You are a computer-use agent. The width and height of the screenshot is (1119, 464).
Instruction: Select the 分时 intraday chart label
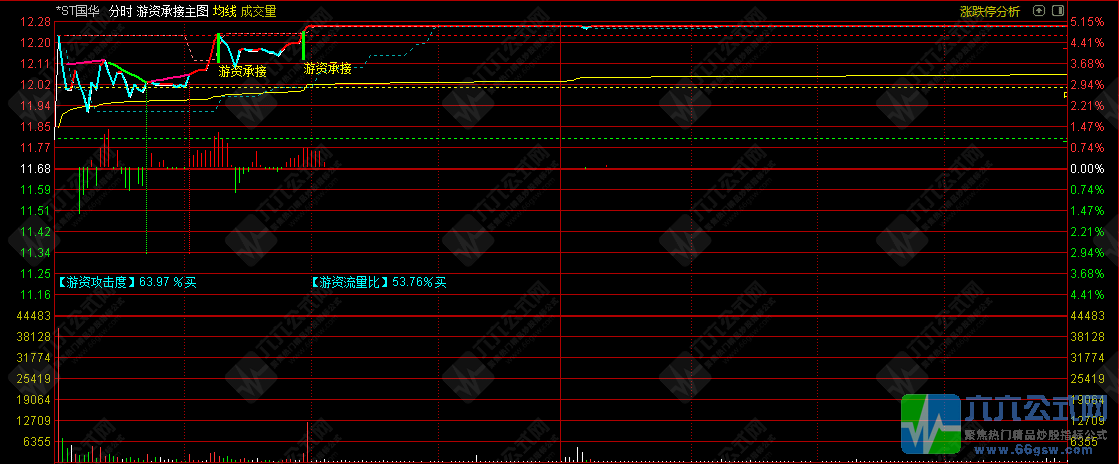pos(120,11)
